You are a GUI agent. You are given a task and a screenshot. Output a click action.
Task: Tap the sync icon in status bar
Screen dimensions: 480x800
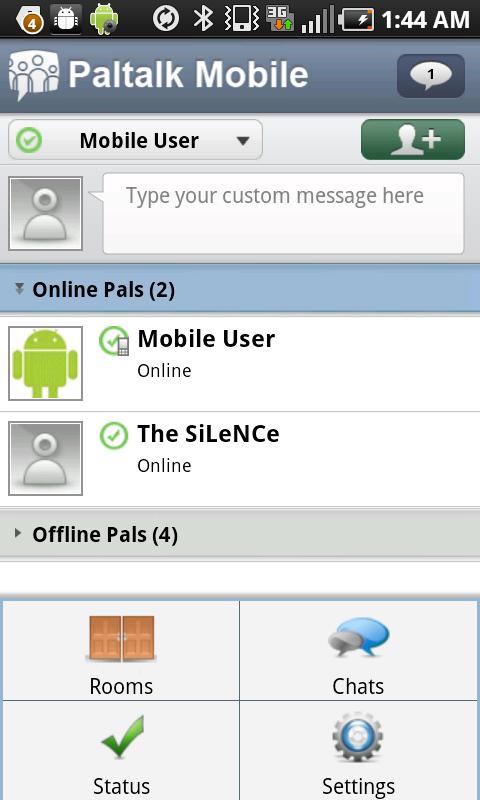click(166, 19)
